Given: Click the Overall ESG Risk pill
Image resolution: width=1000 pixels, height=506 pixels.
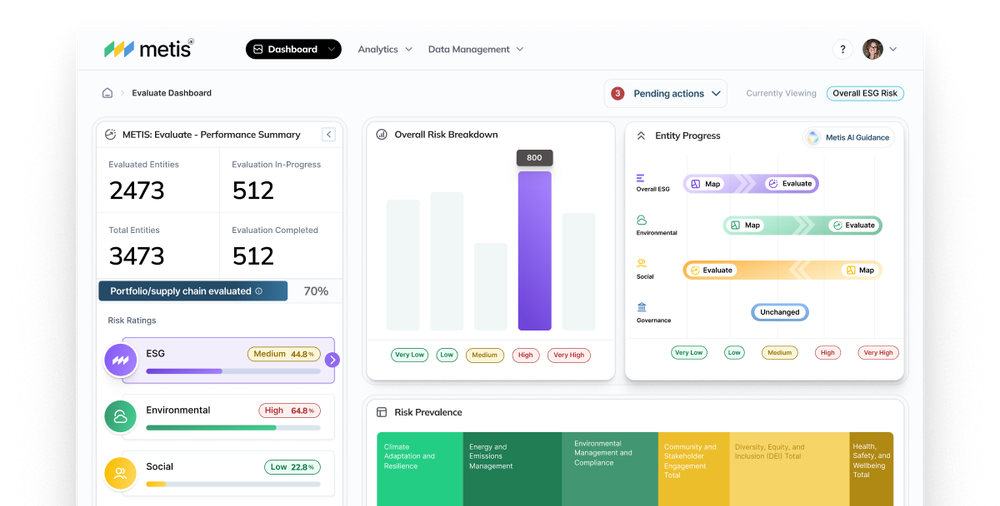Looking at the screenshot, I should point(865,93).
